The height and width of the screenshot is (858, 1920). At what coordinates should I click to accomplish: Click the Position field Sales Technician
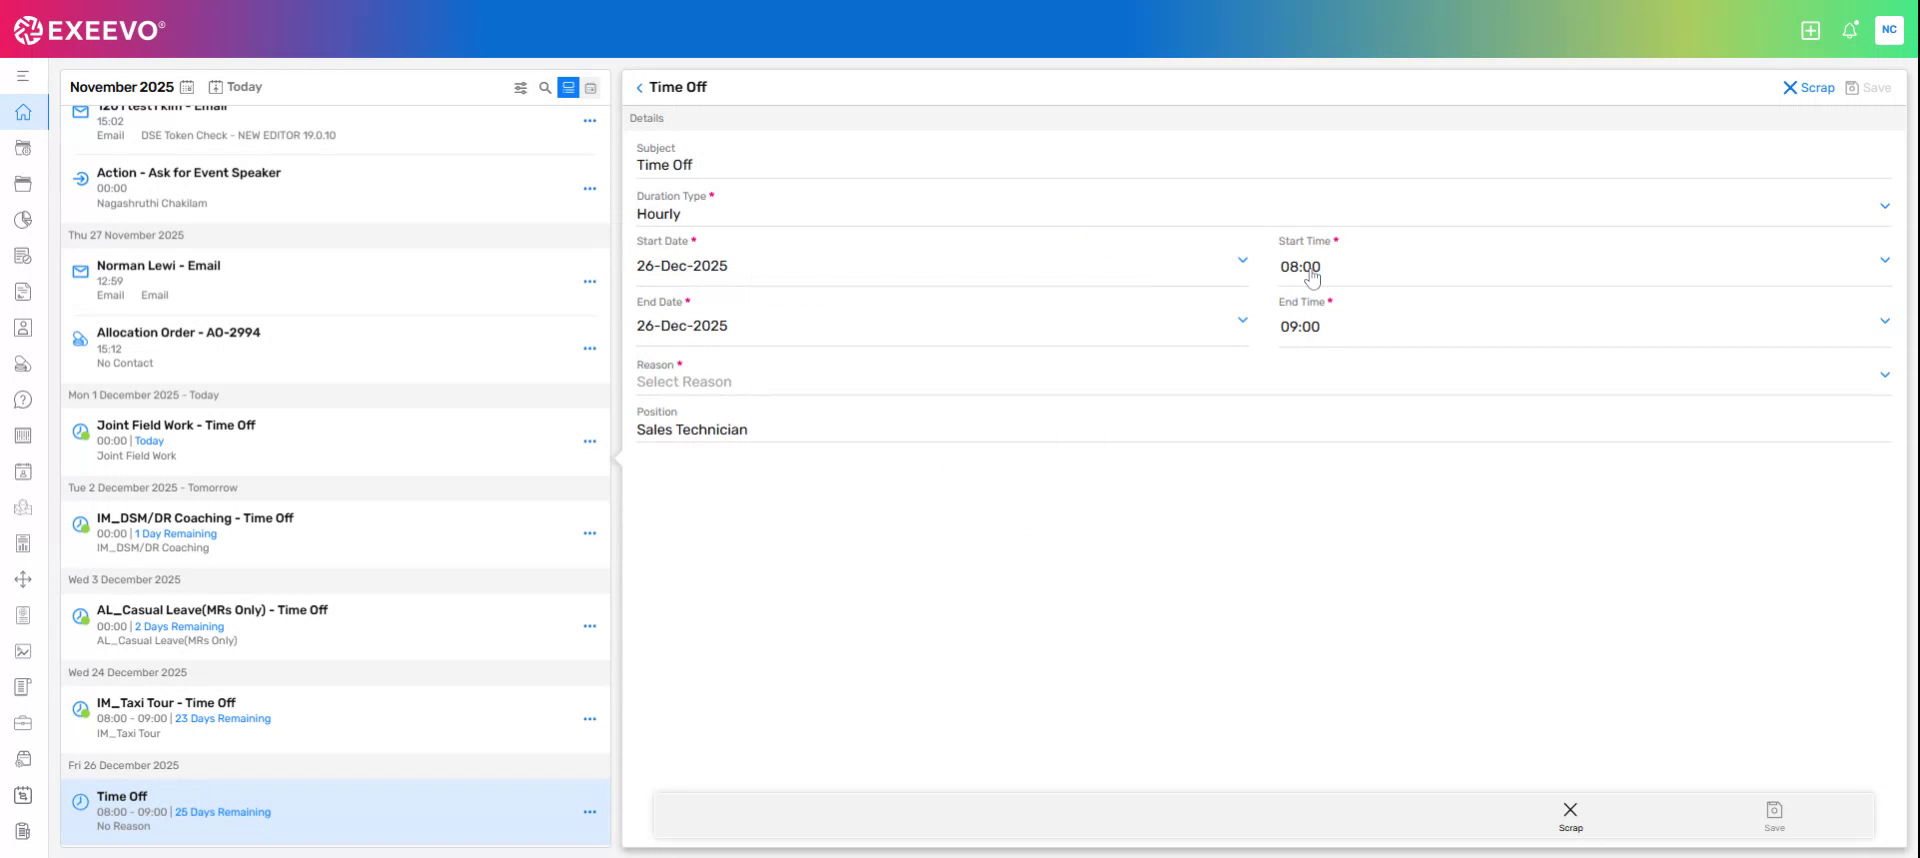1264,423
